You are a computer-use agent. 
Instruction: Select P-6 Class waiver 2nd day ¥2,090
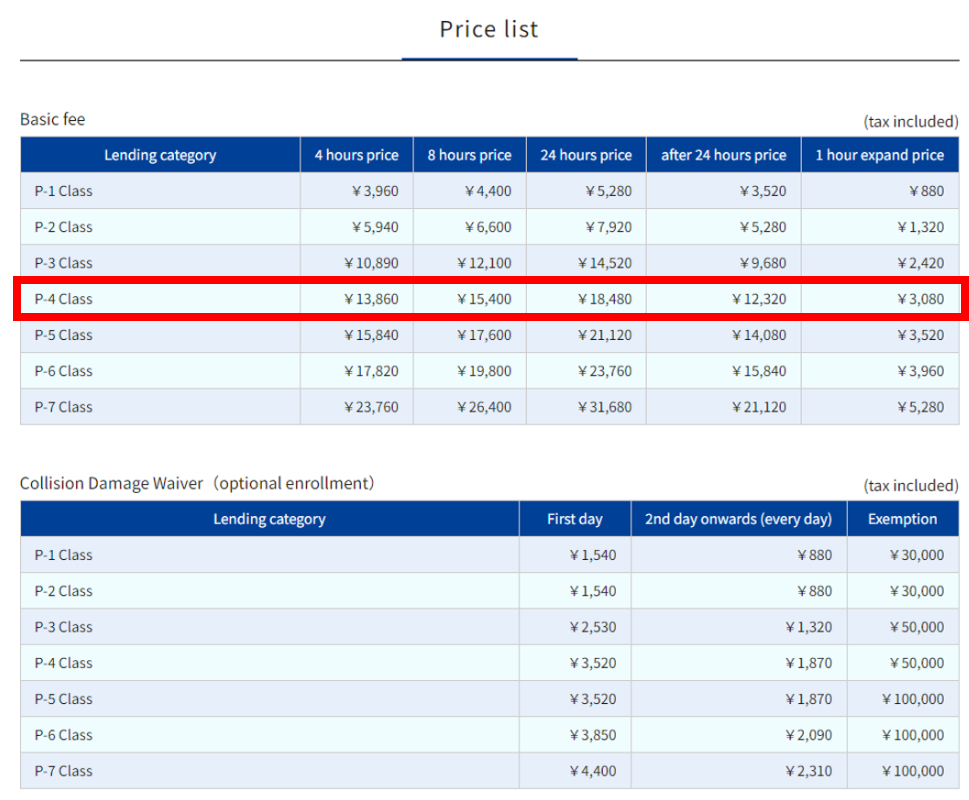[809, 735]
